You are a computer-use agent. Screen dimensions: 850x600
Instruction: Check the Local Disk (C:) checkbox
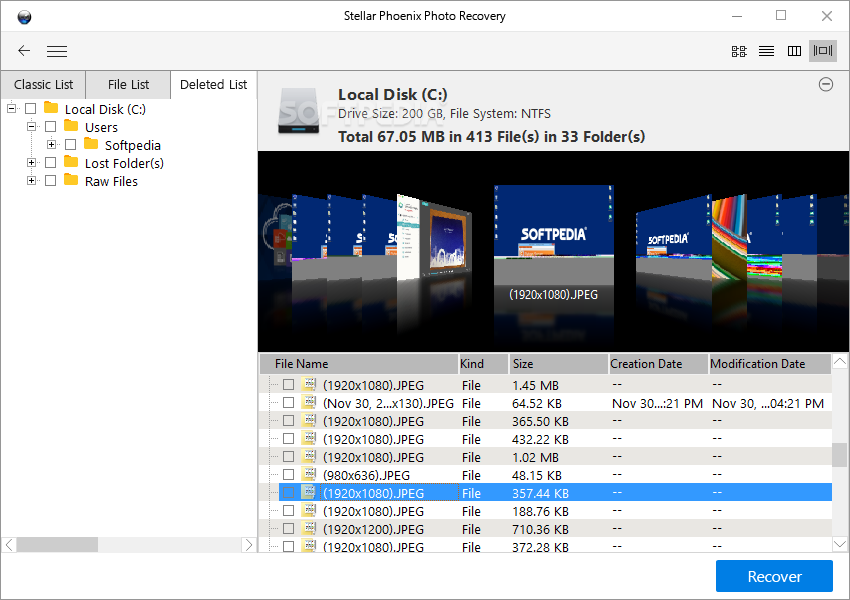pyautogui.click(x=31, y=109)
